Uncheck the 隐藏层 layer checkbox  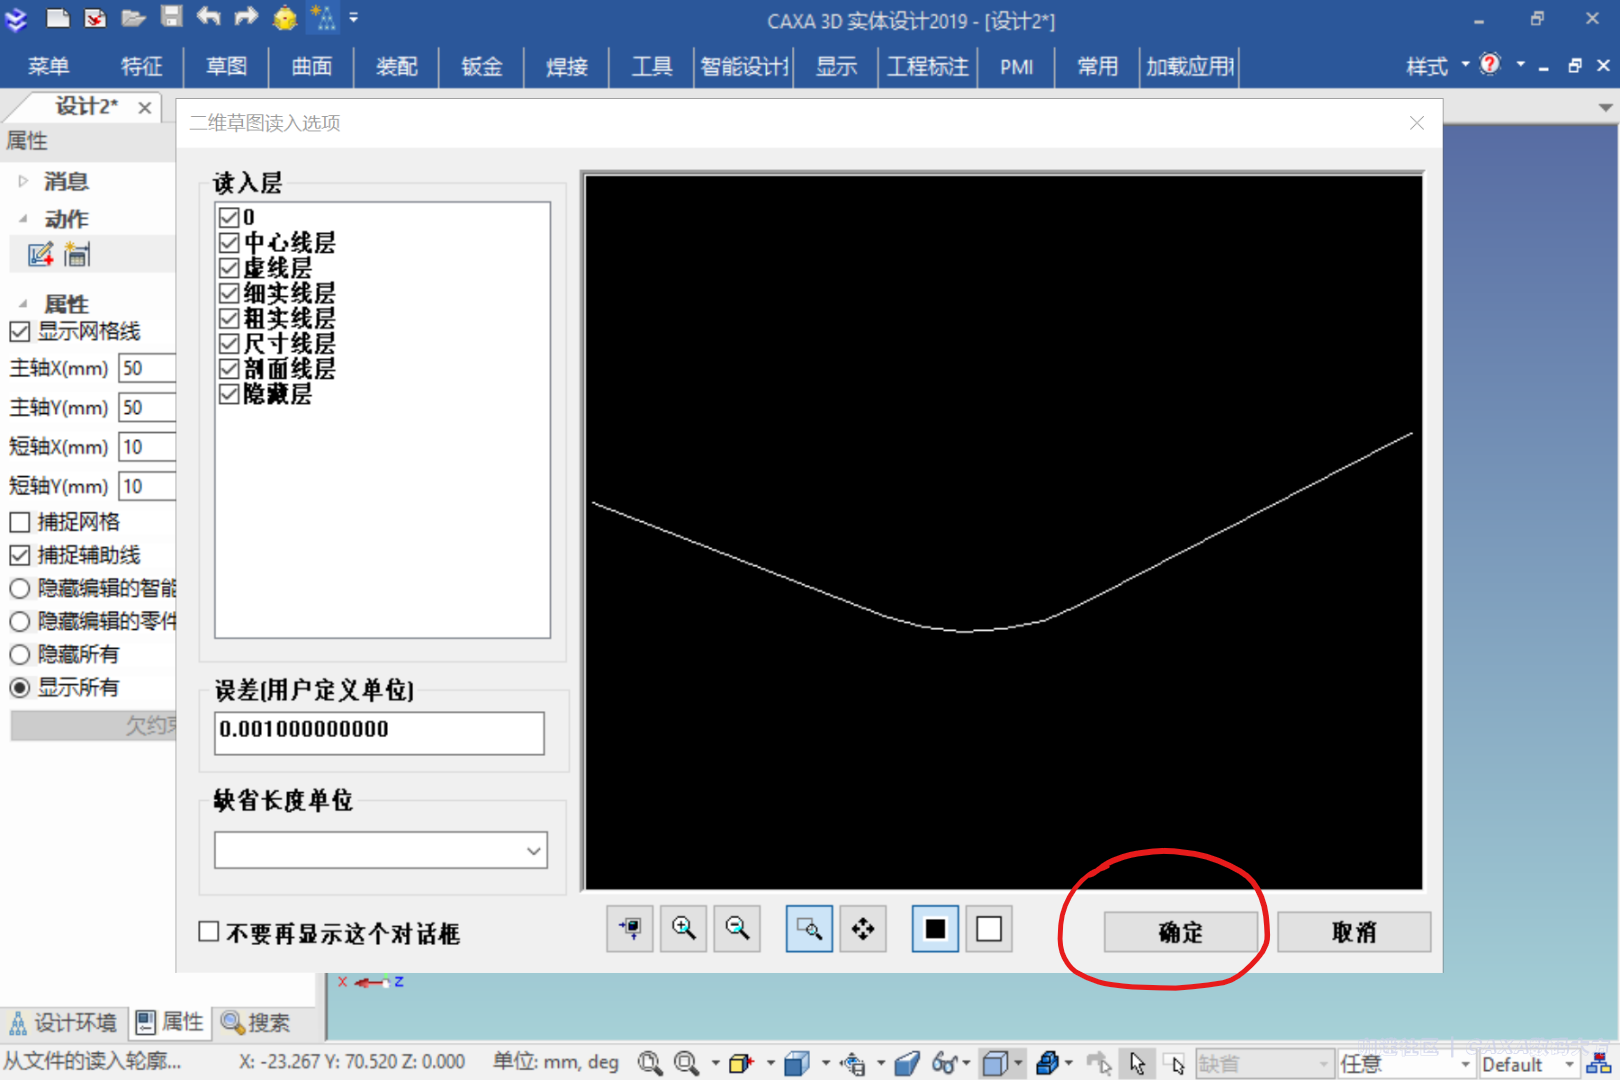pyautogui.click(x=229, y=394)
